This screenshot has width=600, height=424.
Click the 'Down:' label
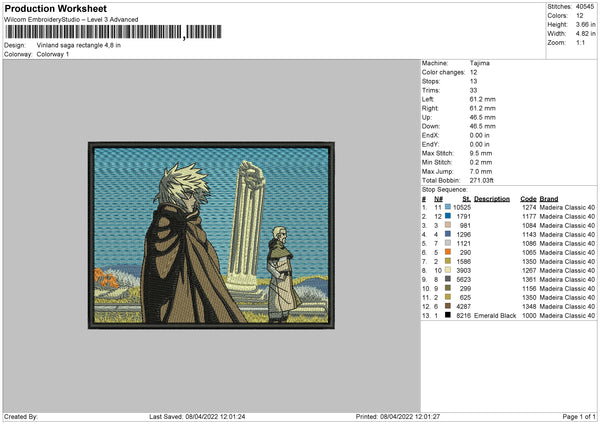[x=431, y=126]
